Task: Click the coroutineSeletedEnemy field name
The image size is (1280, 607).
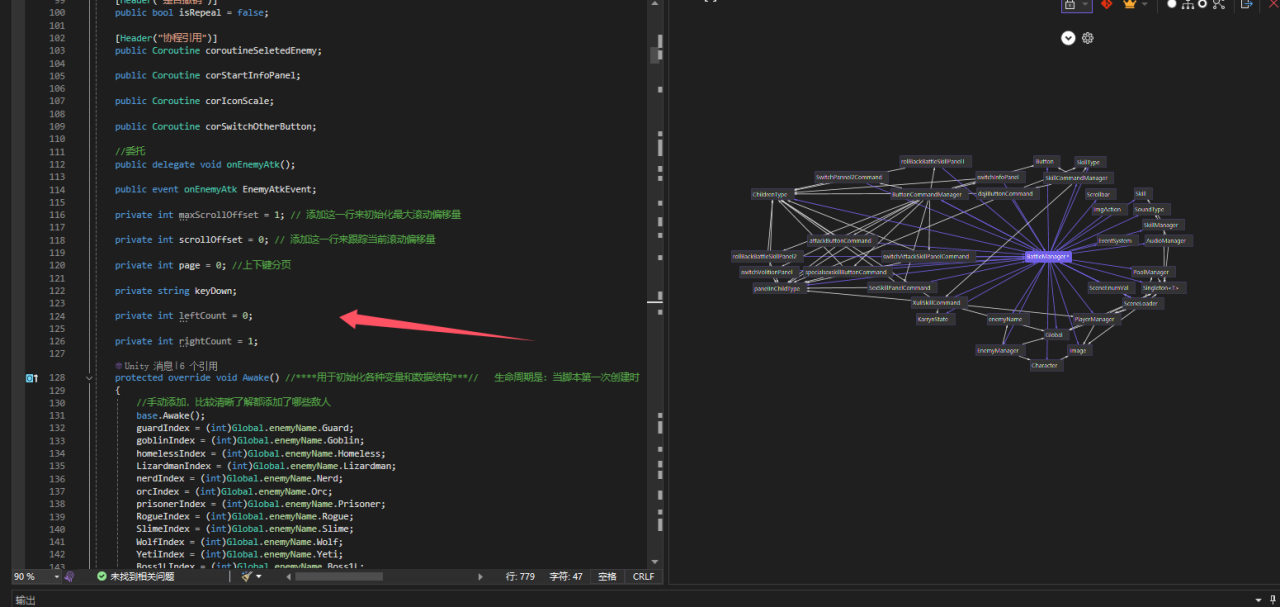Action: coord(264,50)
